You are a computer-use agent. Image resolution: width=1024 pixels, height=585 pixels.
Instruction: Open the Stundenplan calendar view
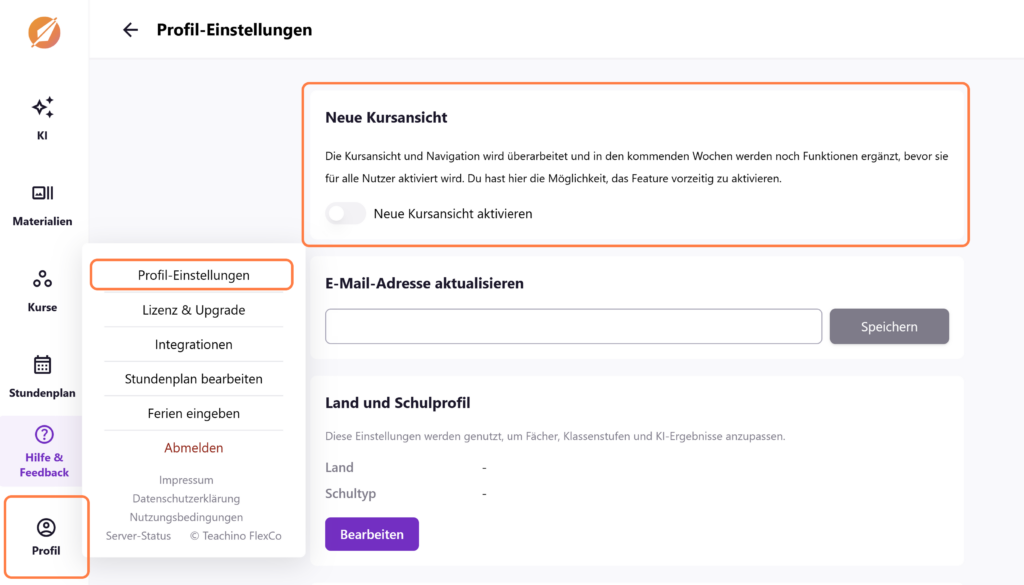pos(42,377)
